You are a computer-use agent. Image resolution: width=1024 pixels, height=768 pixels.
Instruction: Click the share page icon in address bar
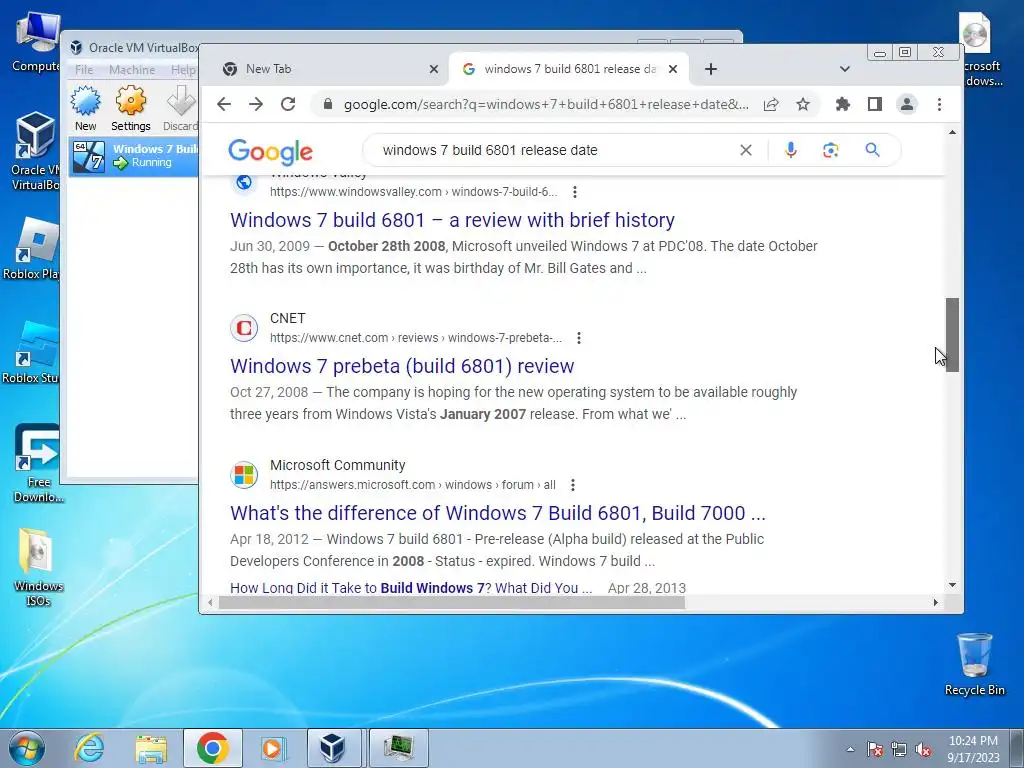point(771,104)
